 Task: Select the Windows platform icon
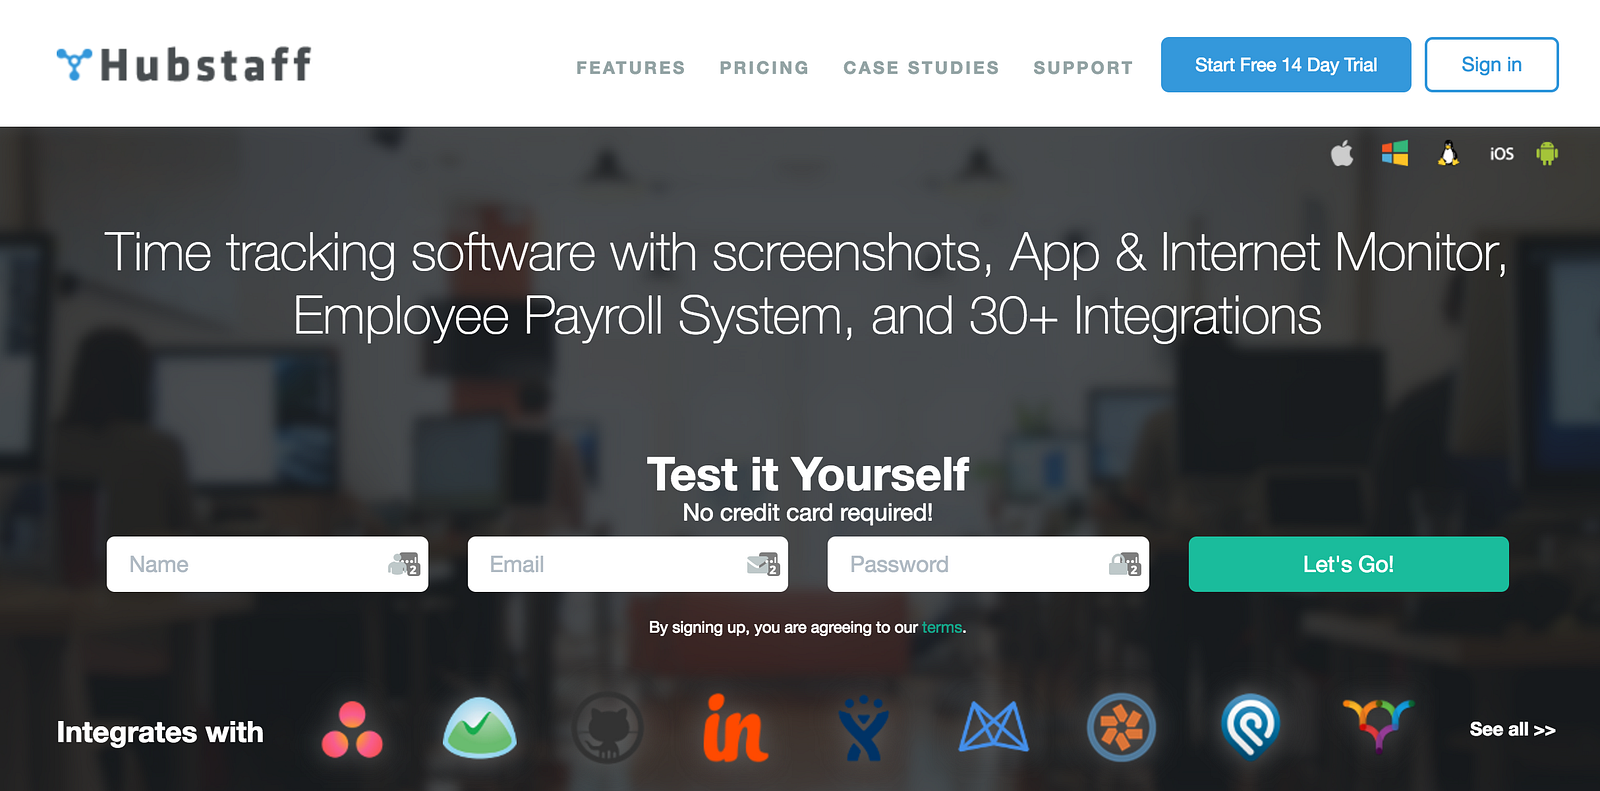[1395, 153]
